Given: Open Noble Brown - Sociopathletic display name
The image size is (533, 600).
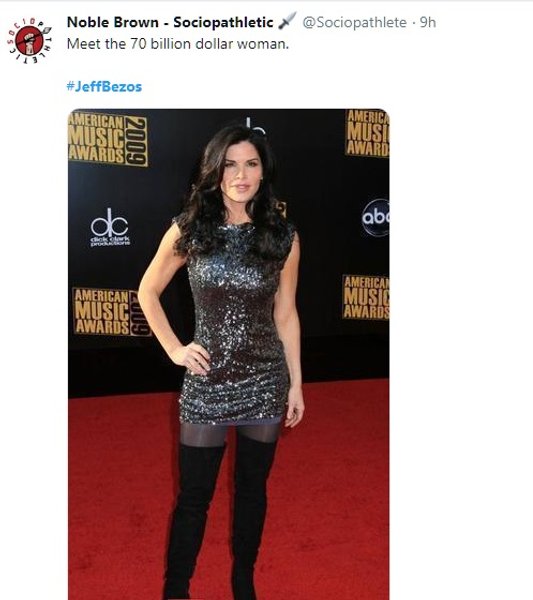Looking at the screenshot, I should (x=170, y=22).
